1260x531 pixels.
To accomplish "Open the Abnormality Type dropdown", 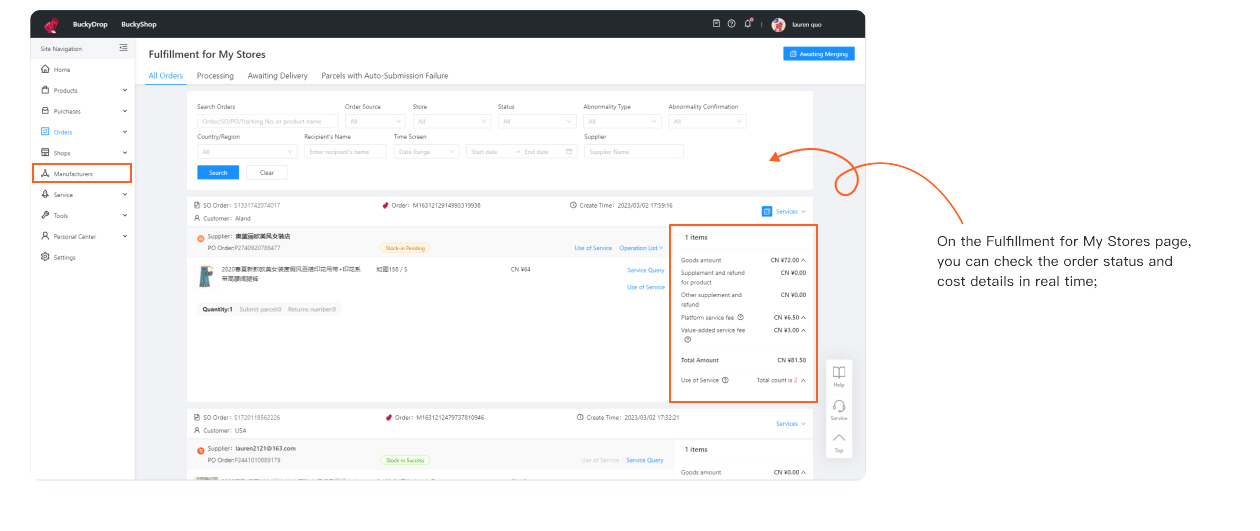I will tap(622, 121).
